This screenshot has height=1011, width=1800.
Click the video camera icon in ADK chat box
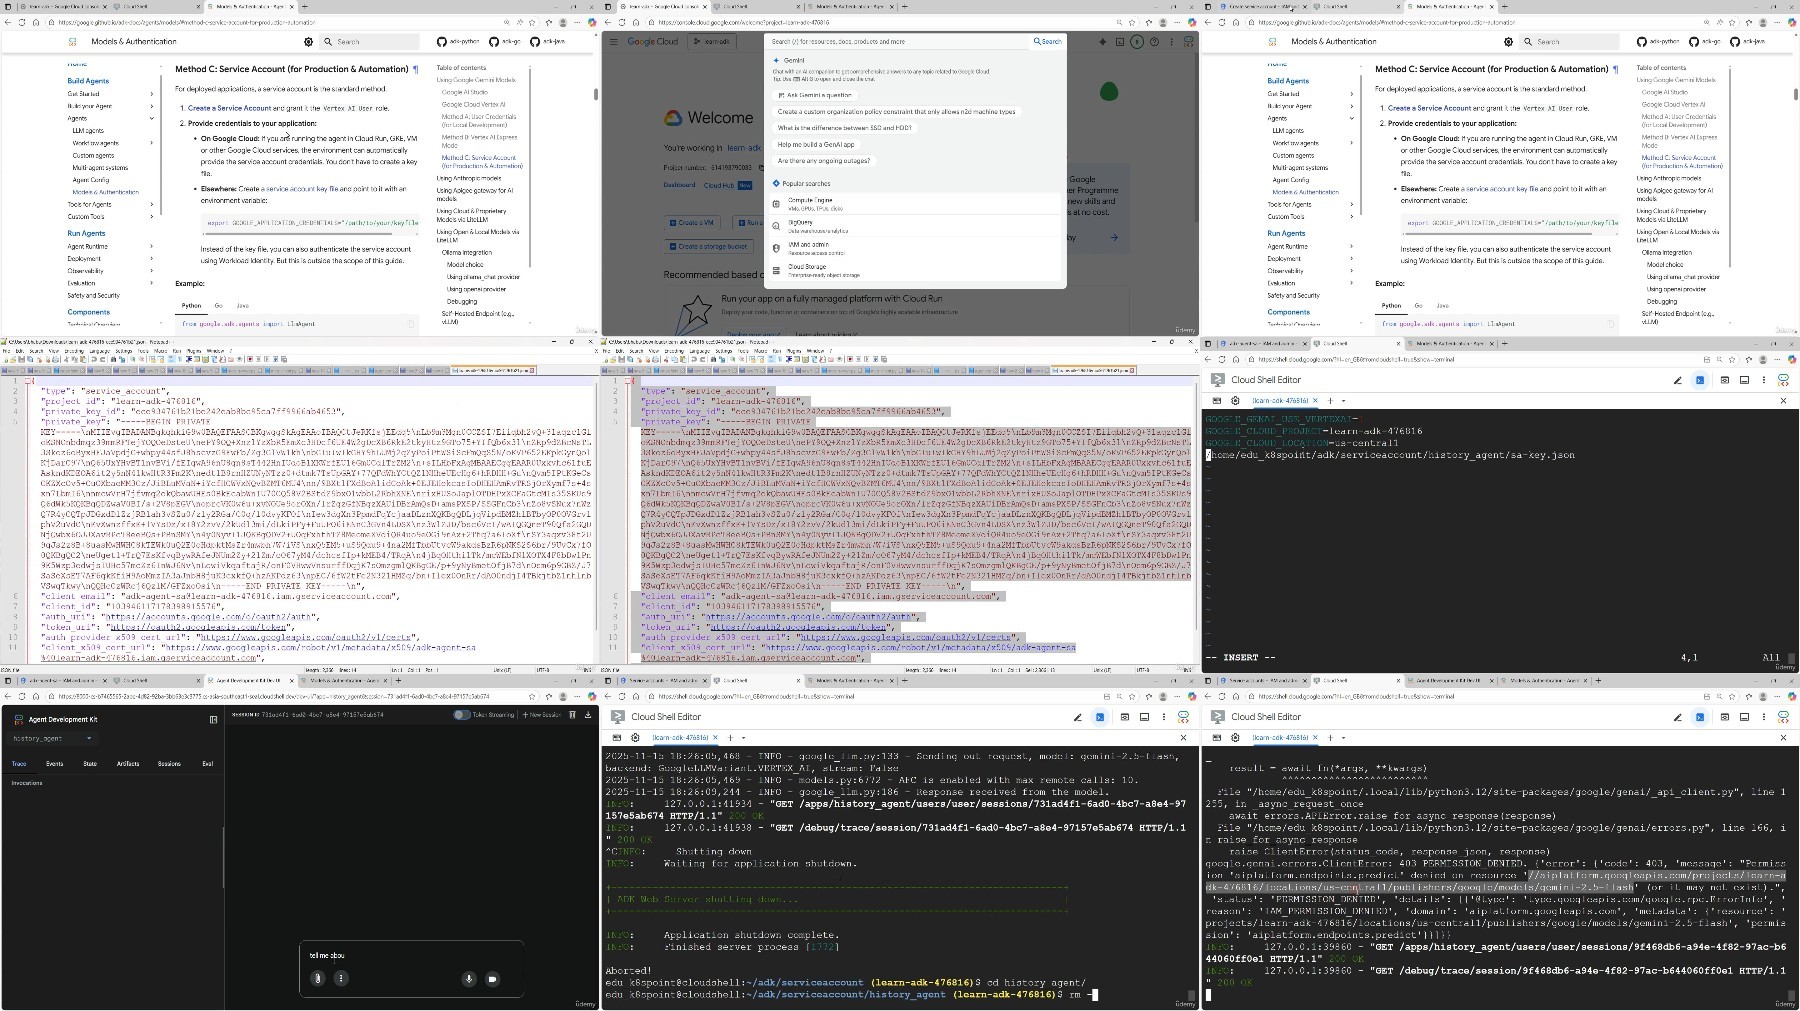click(x=492, y=978)
